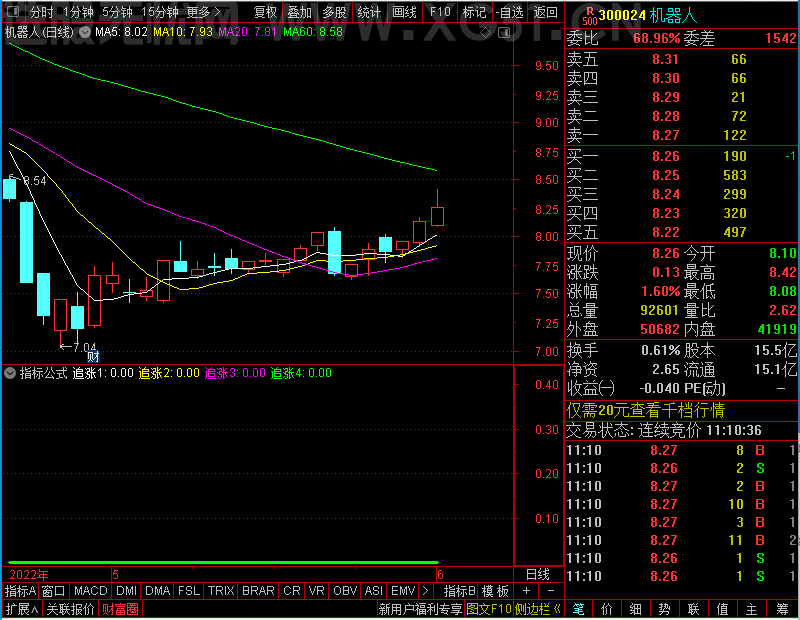This screenshot has width=800, height=620.
Task: Select the 5分钟 chart period
Action: 117,12
